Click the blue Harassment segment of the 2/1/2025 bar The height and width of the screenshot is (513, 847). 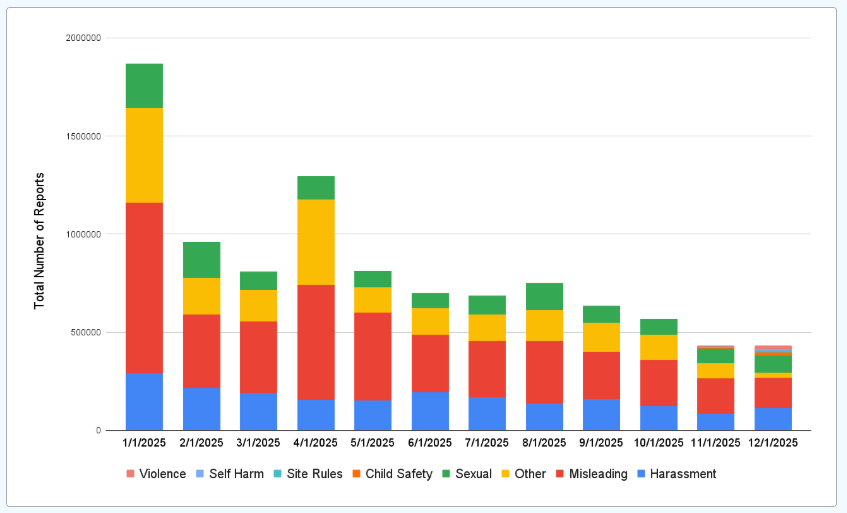point(201,408)
